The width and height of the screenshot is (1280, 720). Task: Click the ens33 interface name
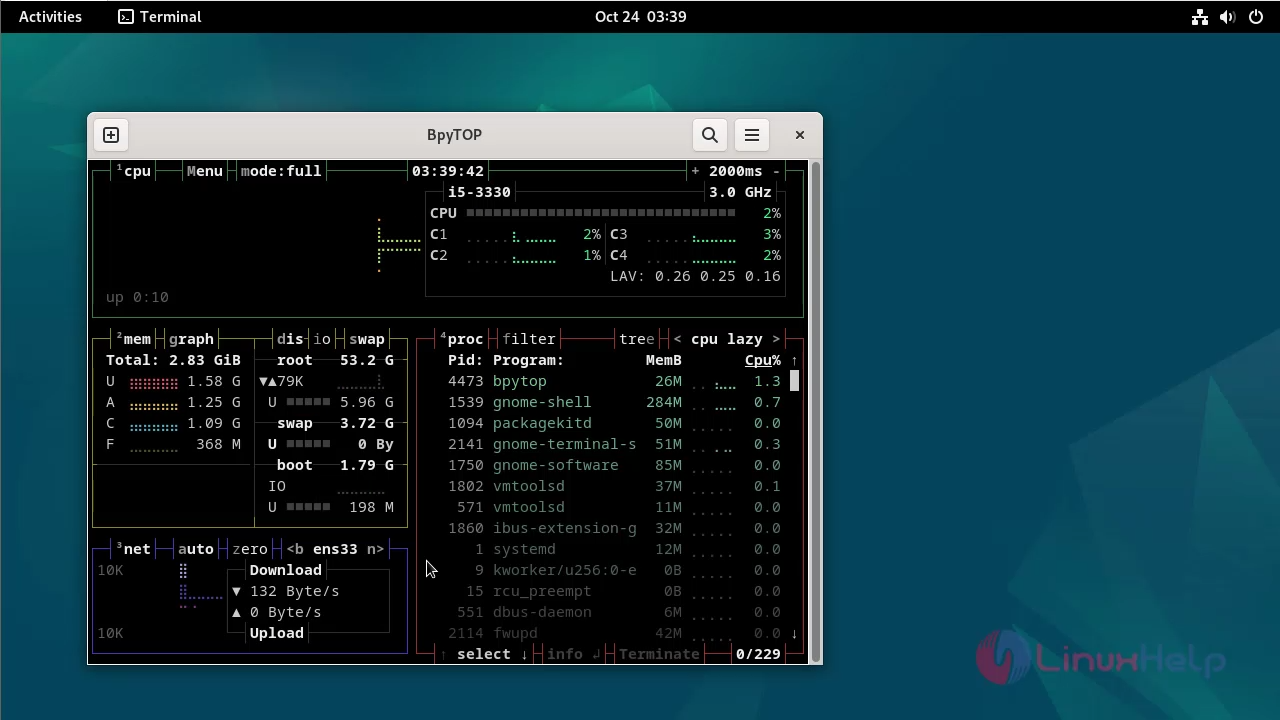click(335, 549)
